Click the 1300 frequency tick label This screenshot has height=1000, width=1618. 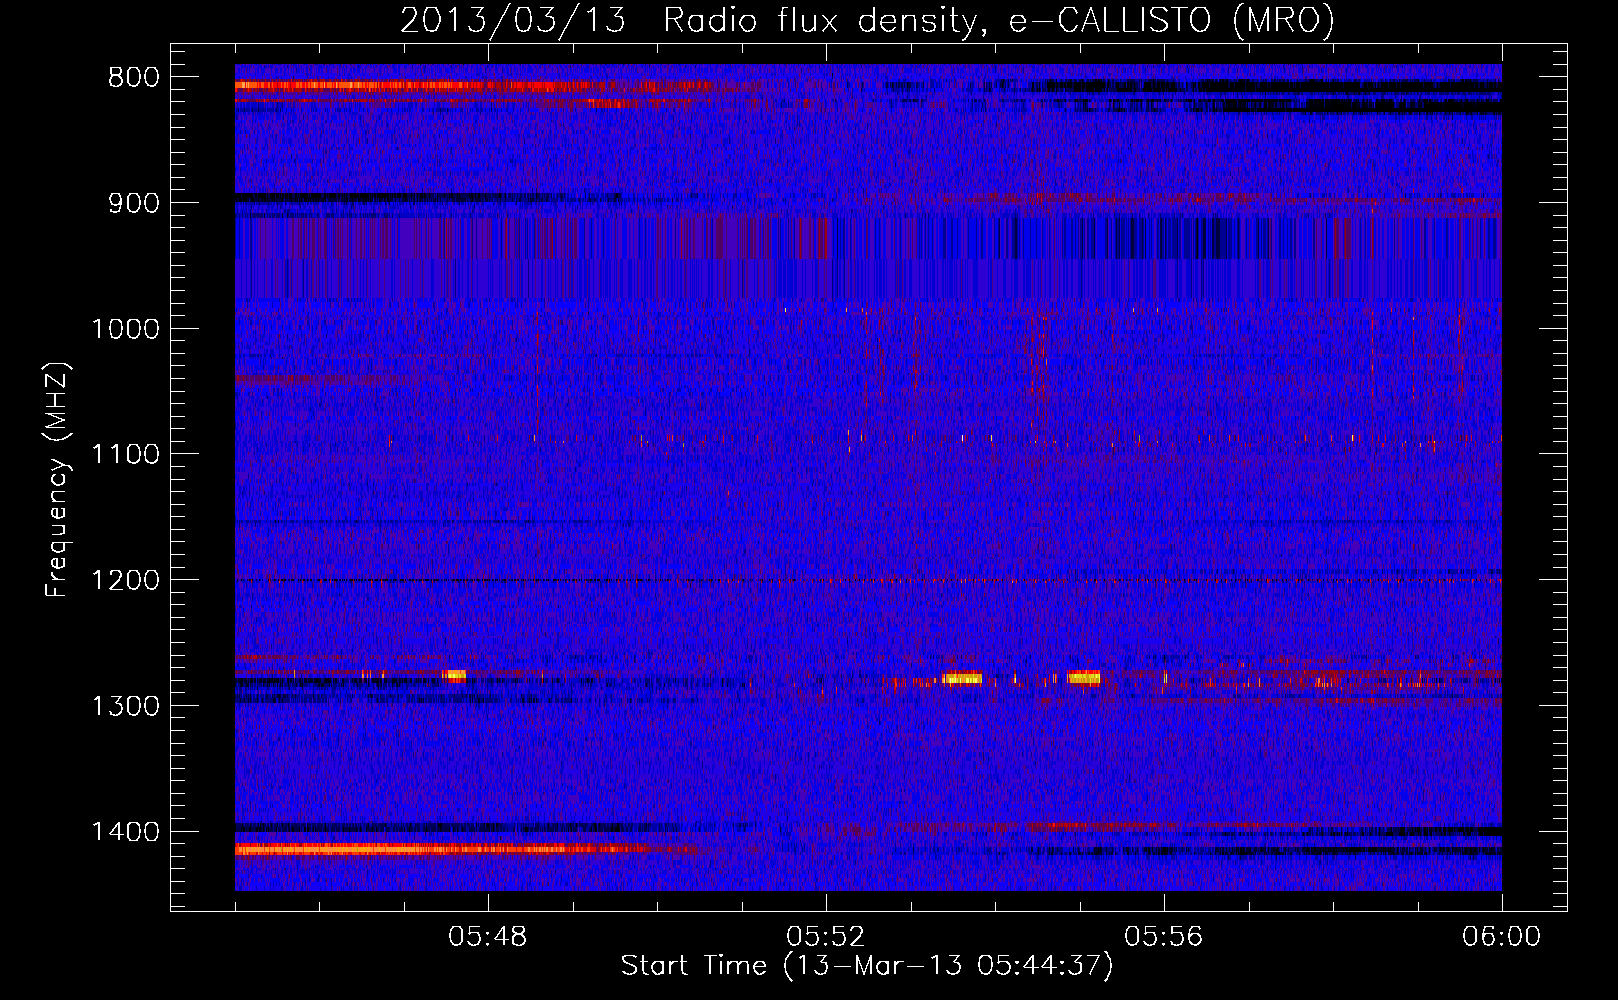125,706
